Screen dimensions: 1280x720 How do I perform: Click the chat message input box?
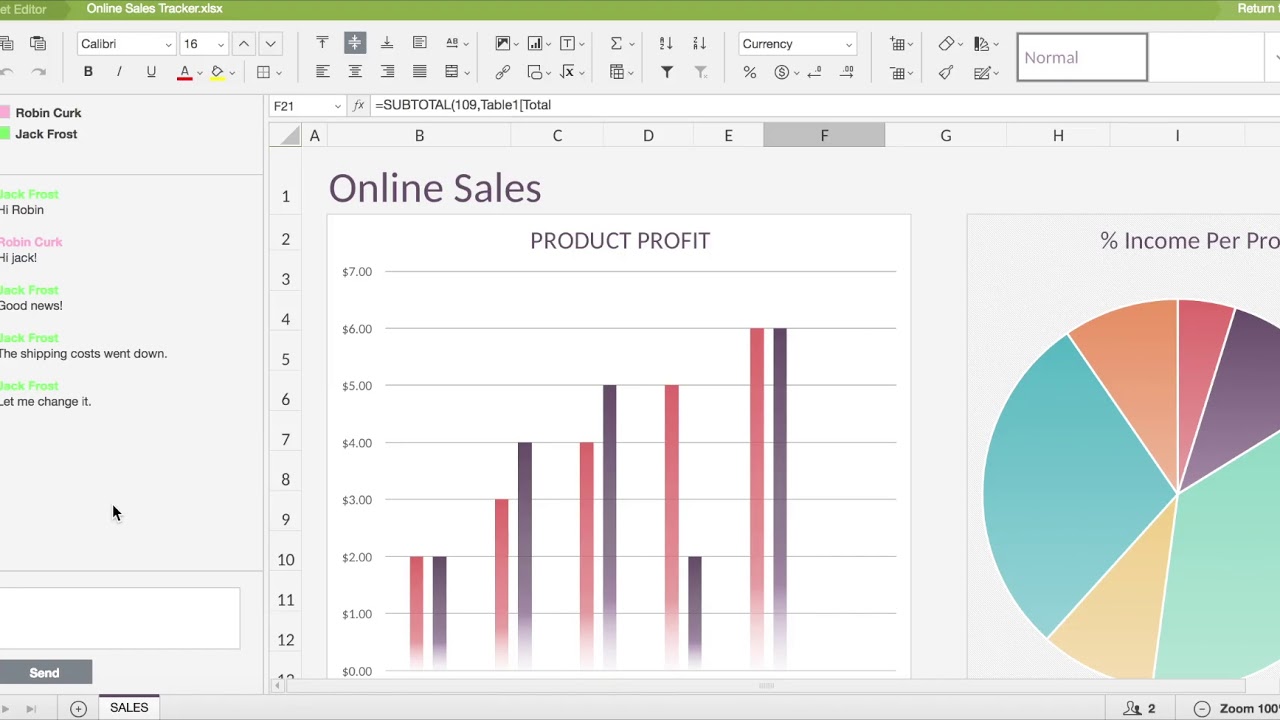(119, 618)
